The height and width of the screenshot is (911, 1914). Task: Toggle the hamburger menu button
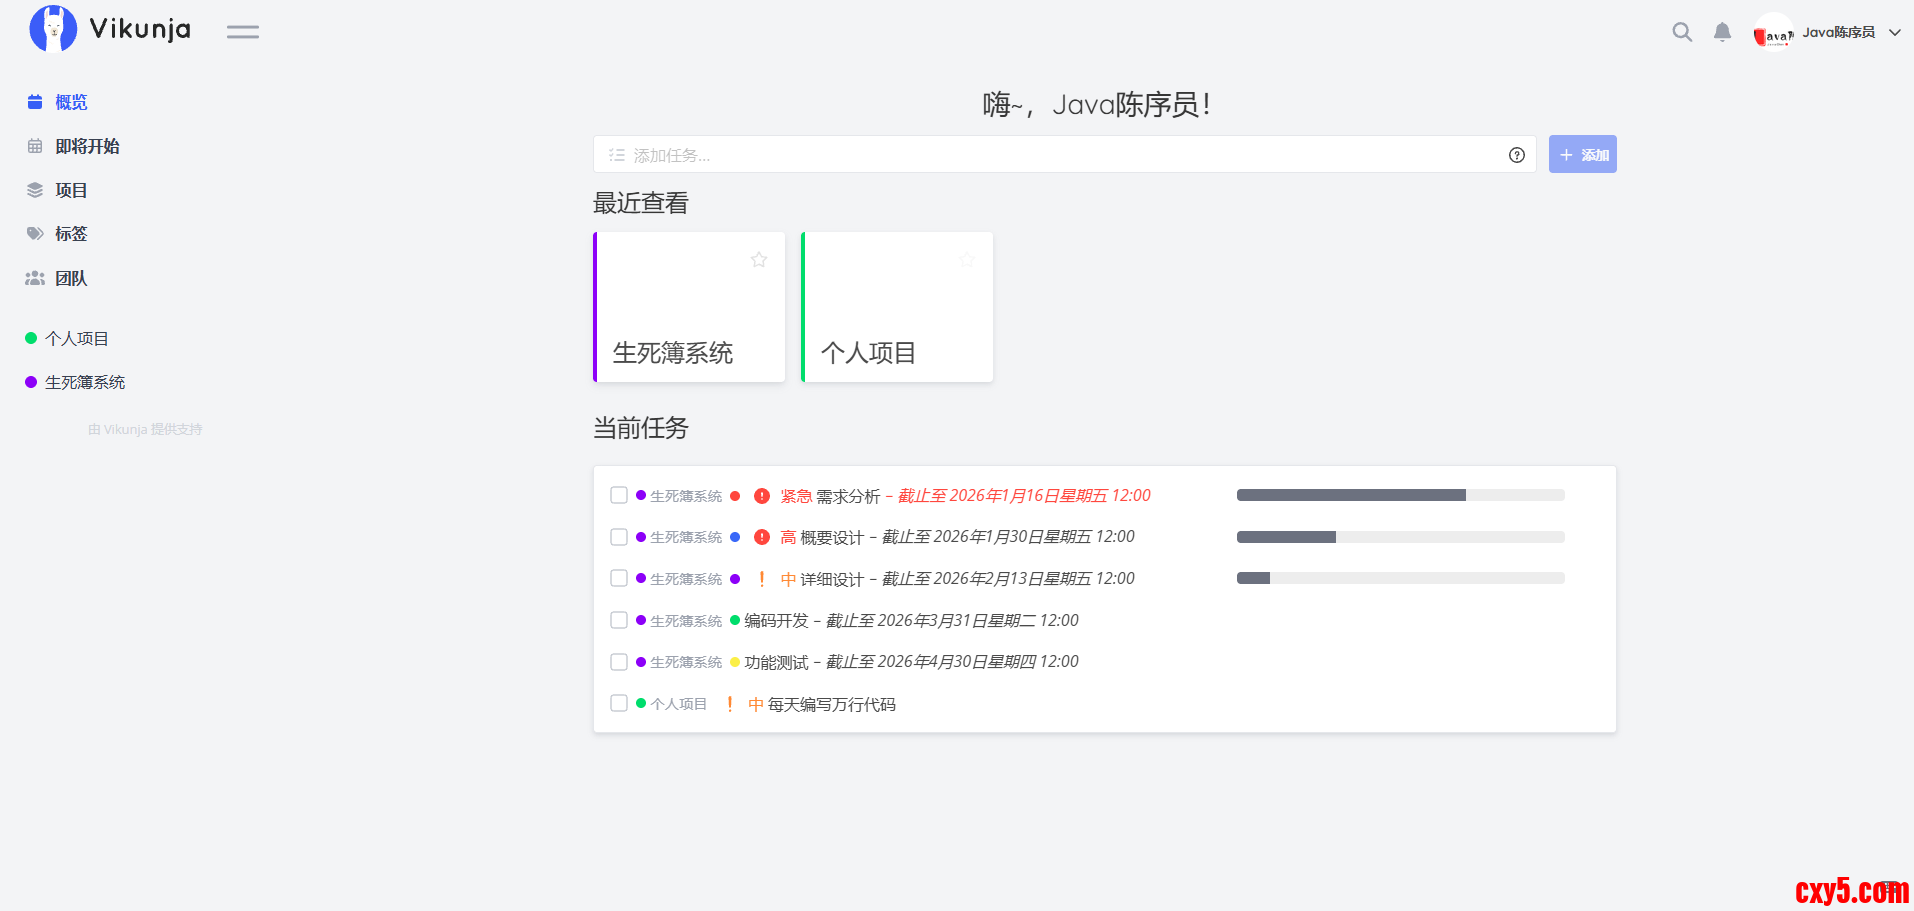(x=242, y=32)
